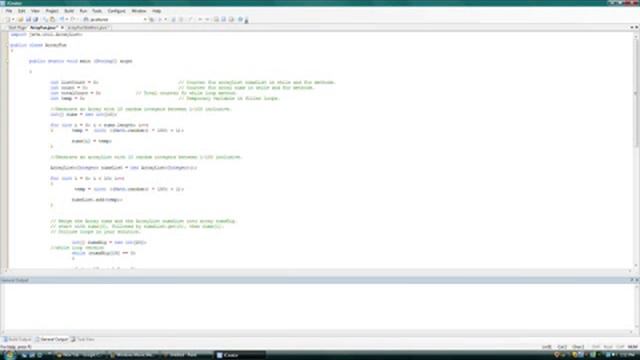Screen dimensions: 640x360
Task: Switch to the third editor file tab
Action: pyautogui.click(x=89, y=28)
